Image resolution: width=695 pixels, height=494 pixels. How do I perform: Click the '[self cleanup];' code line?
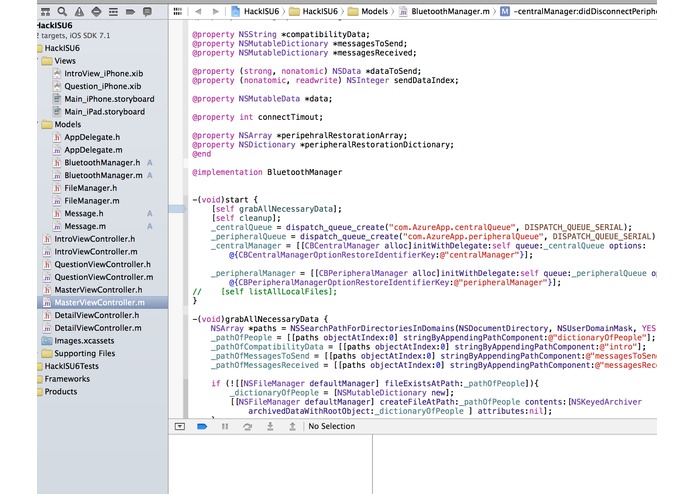tap(246, 218)
